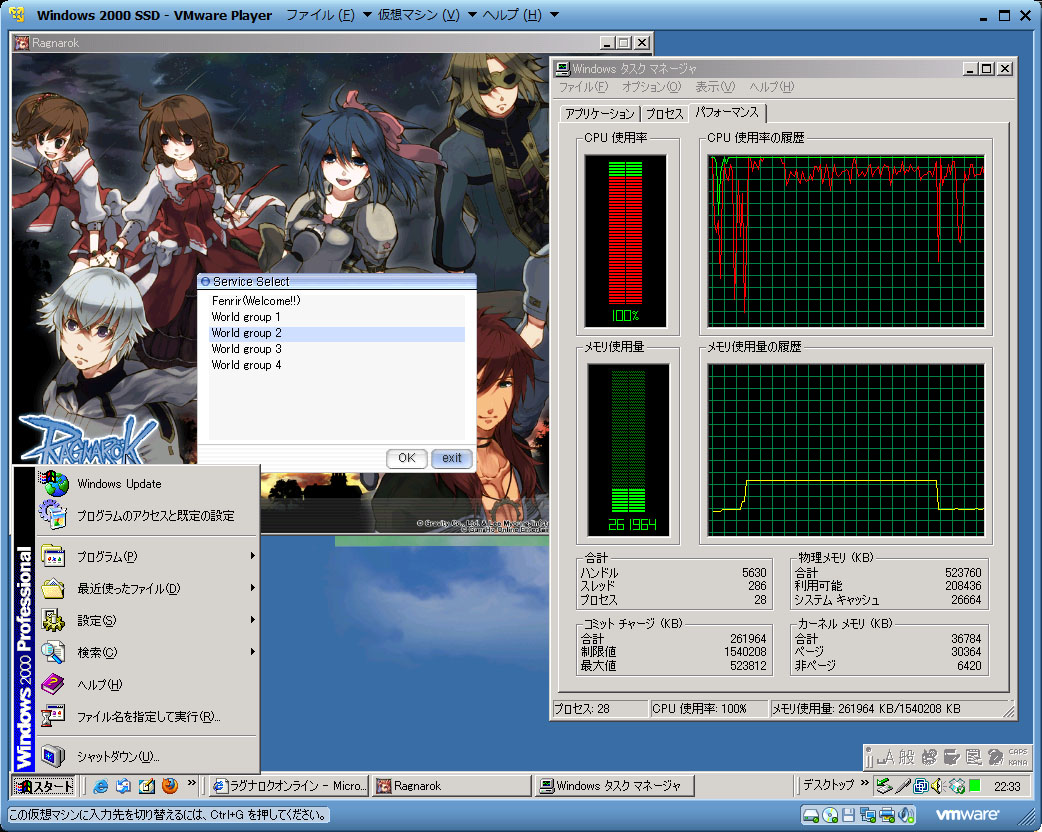Click OK in Service Select dialog
Viewport: 1042px width, 832px height.
pyautogui.click(x=407, y=458)
